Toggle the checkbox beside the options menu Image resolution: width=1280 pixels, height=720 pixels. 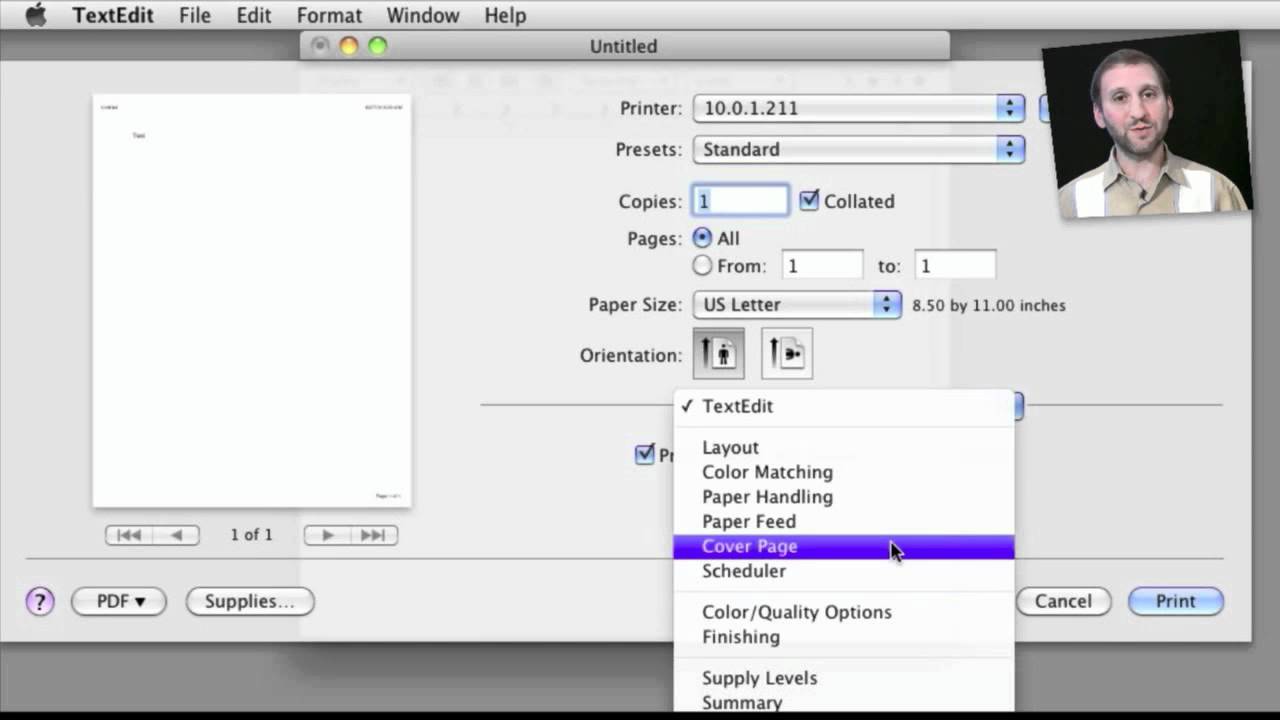[645, 454]
